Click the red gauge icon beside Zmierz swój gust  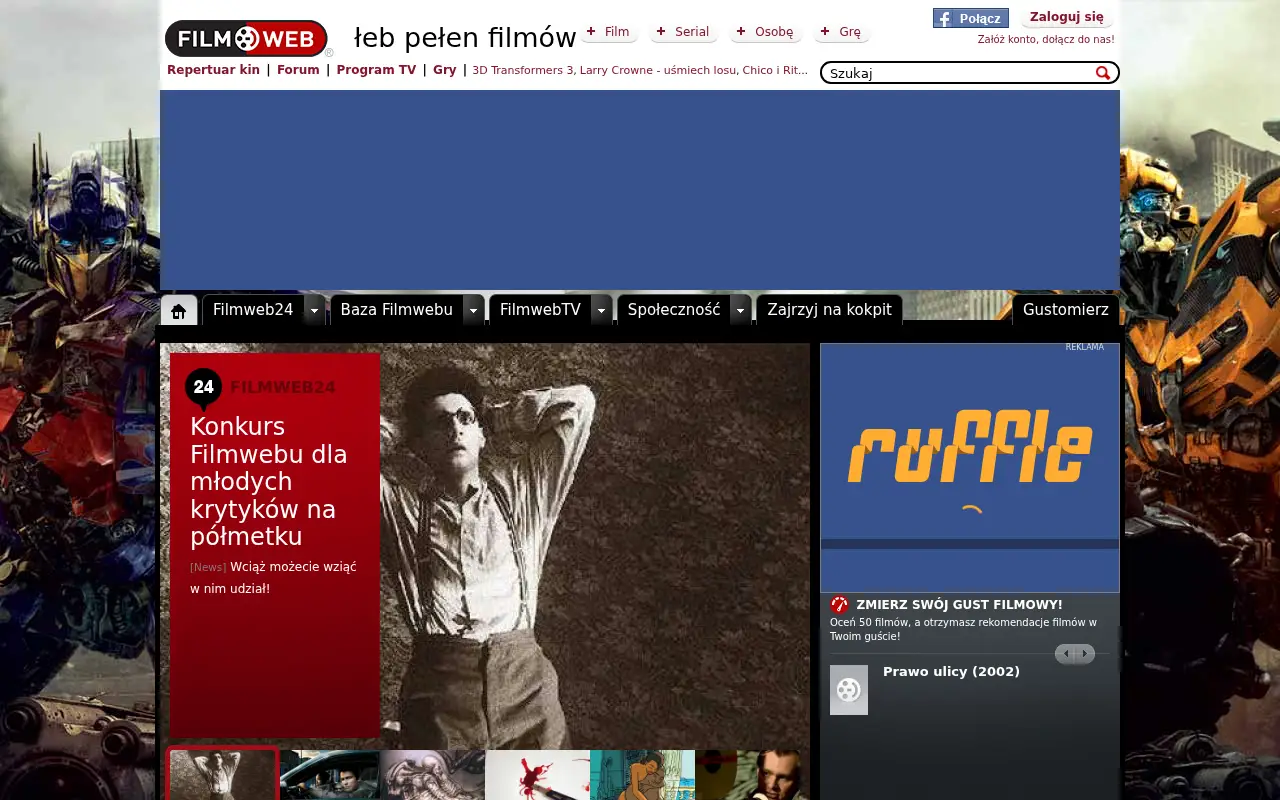tap(839, 604)
